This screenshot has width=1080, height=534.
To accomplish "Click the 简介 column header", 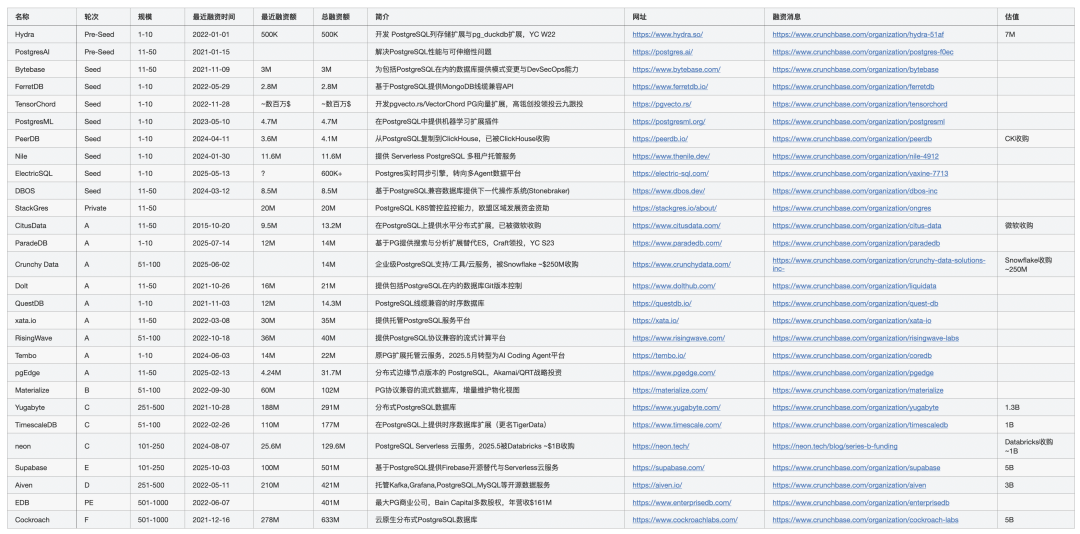I will click(x=496, y=17).
